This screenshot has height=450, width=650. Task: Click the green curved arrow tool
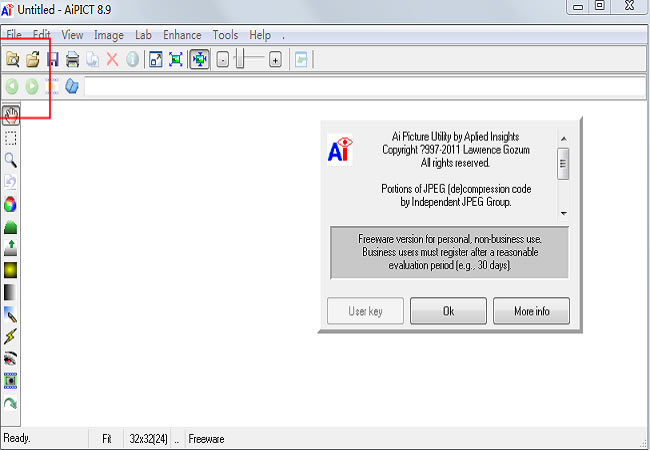pos(10,403)
